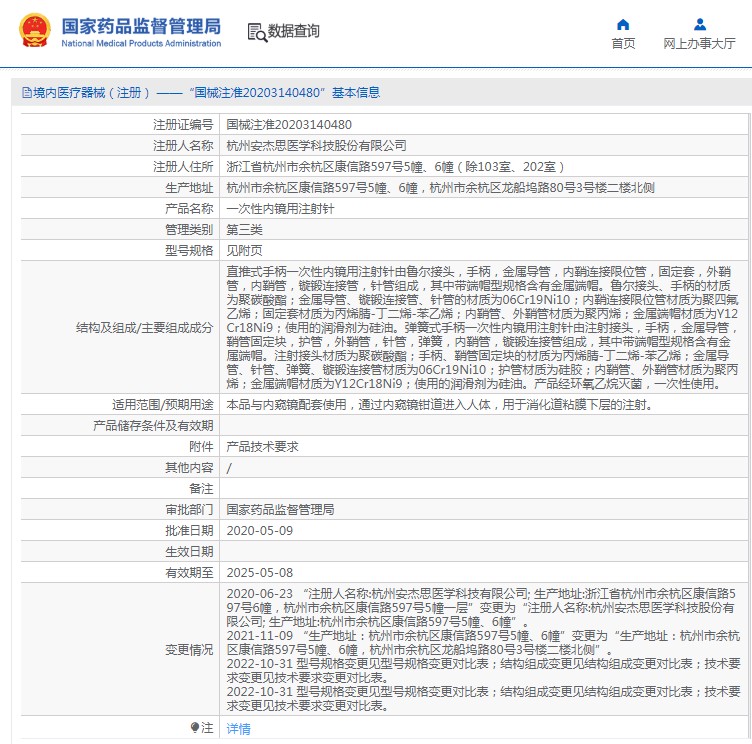Select the 注册人住所 address value

[395, 167]
